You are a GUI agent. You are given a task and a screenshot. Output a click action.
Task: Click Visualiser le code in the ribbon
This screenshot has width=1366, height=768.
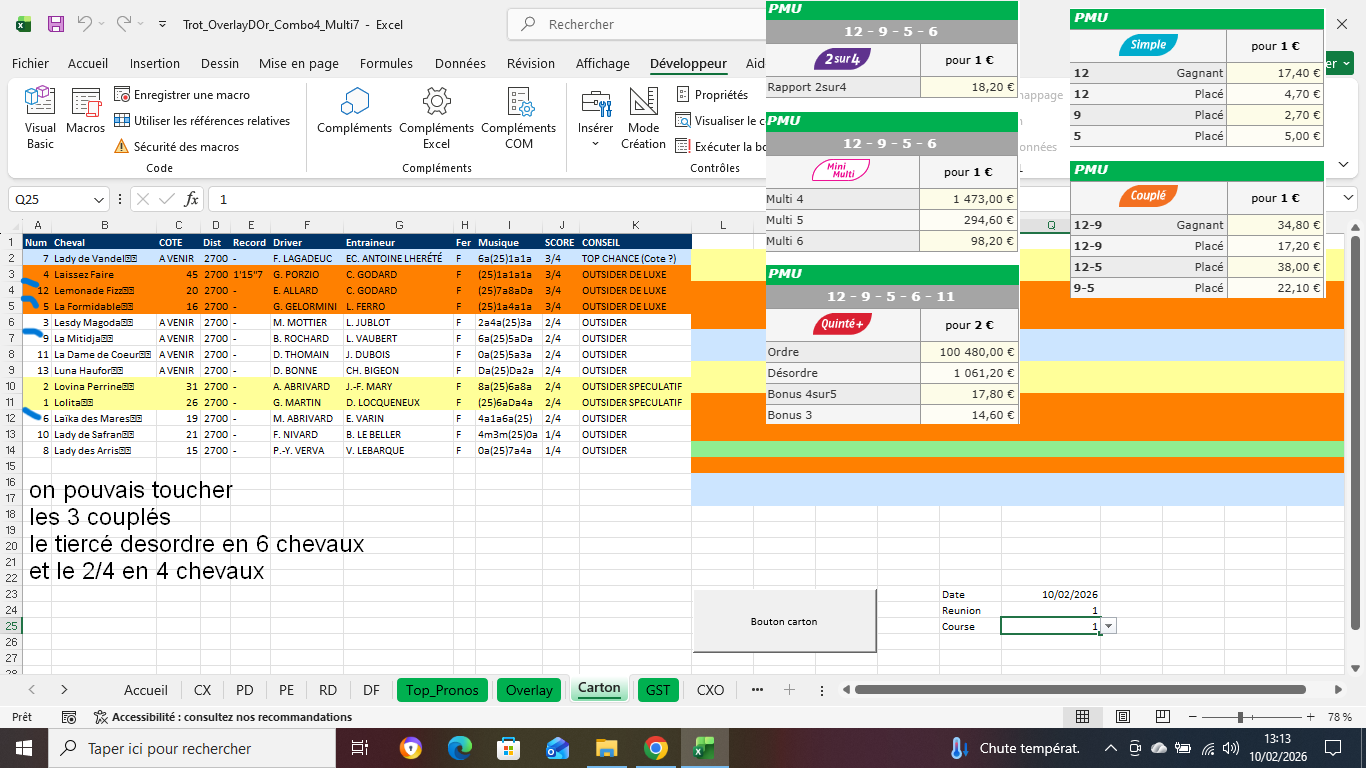[720, 121]
